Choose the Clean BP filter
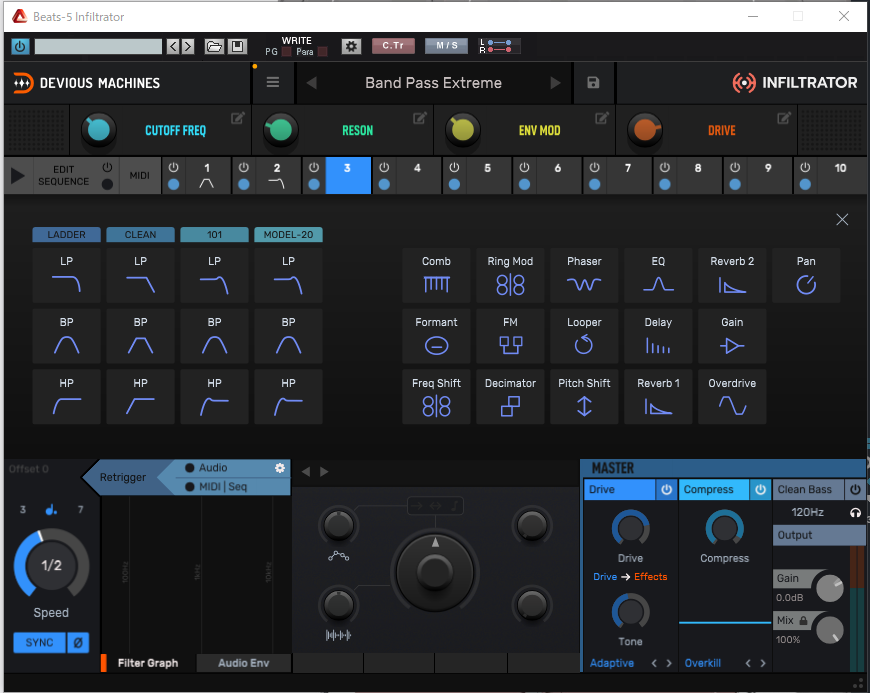Viewport: 870px width, 693px height. click(x=140, y=336)
